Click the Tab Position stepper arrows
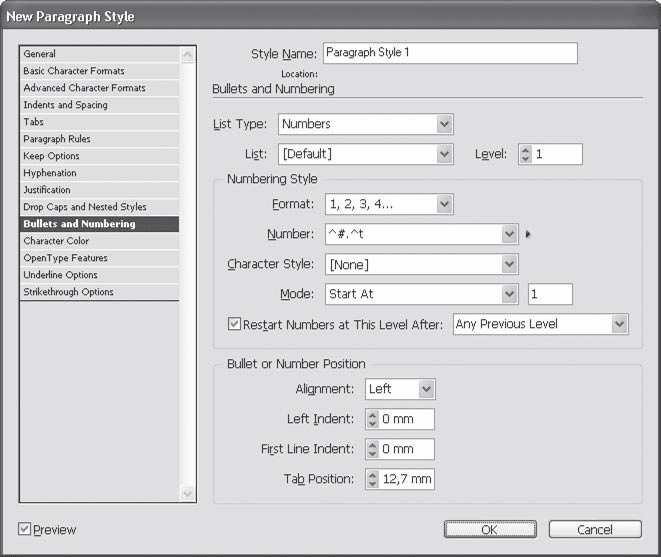The height and width of the screenshot is (557, 661). [x=373, y=479]
